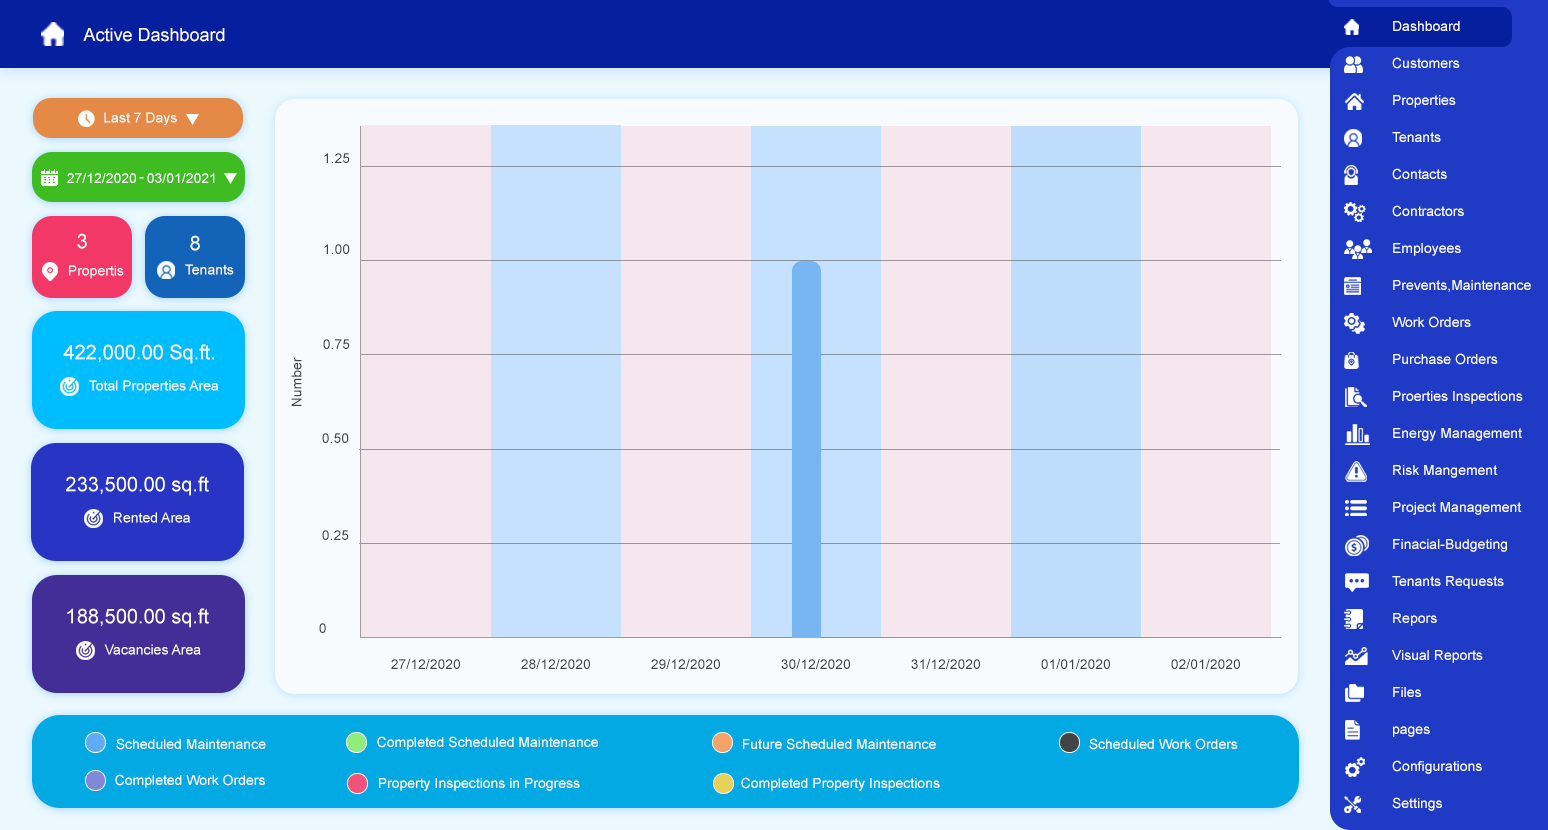Toggle the Scheduled Maintenance legend series

point(96,743)
